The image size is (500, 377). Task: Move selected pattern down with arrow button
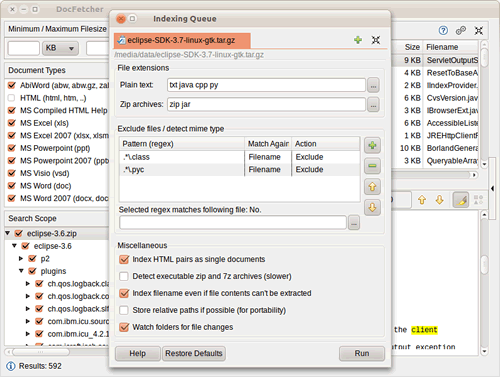click(372, 207)
